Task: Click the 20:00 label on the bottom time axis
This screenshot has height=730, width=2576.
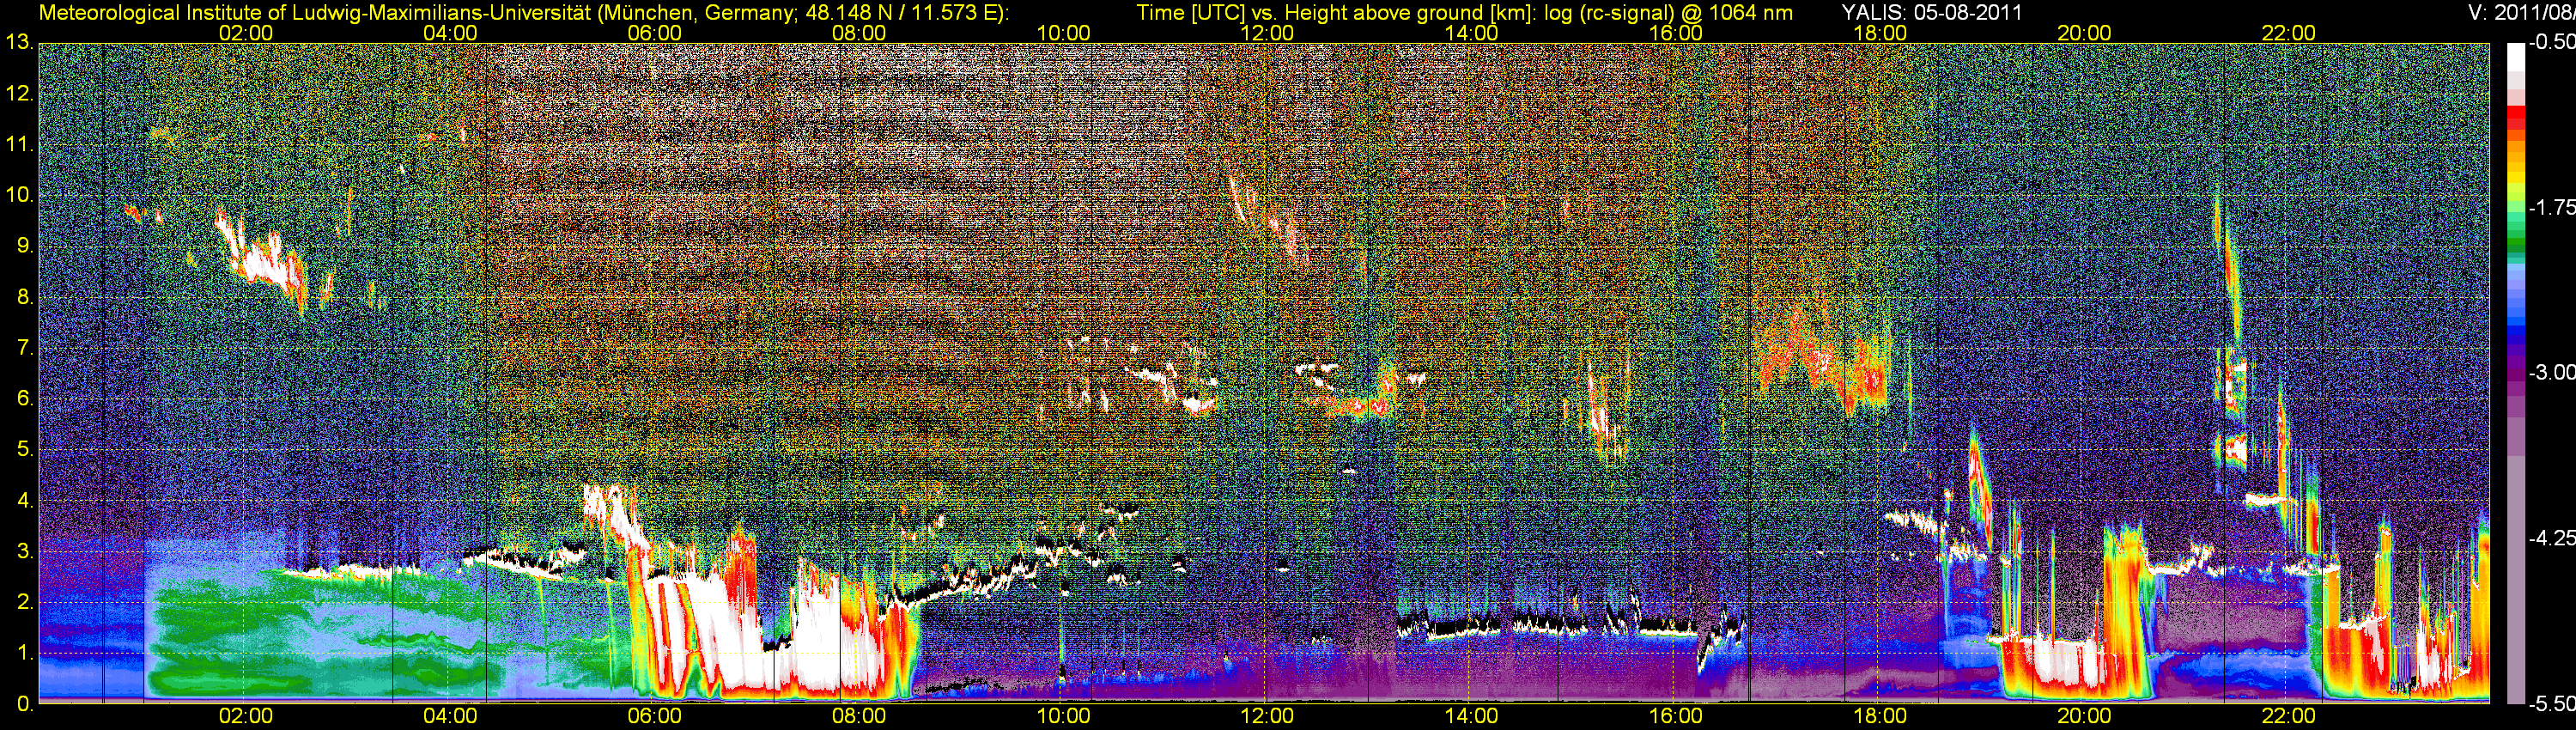Action: (x=2084, y=716)
